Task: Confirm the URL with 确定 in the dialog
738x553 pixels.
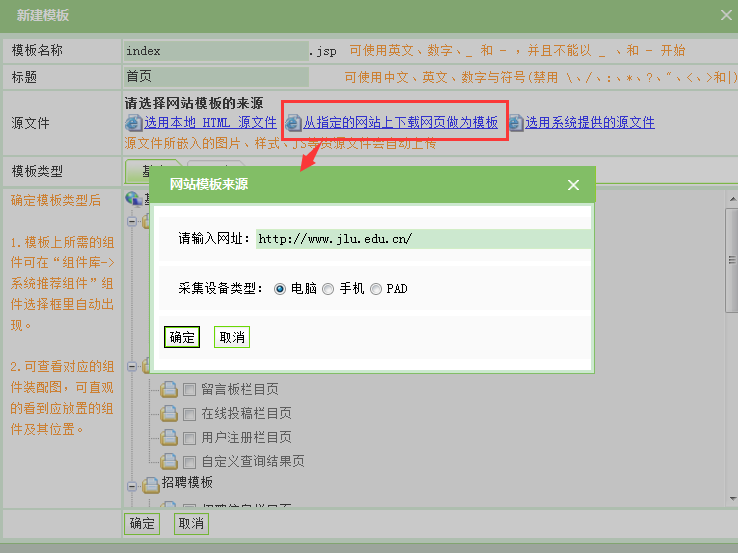Action: pyautogui.click(x=182, y=337)
